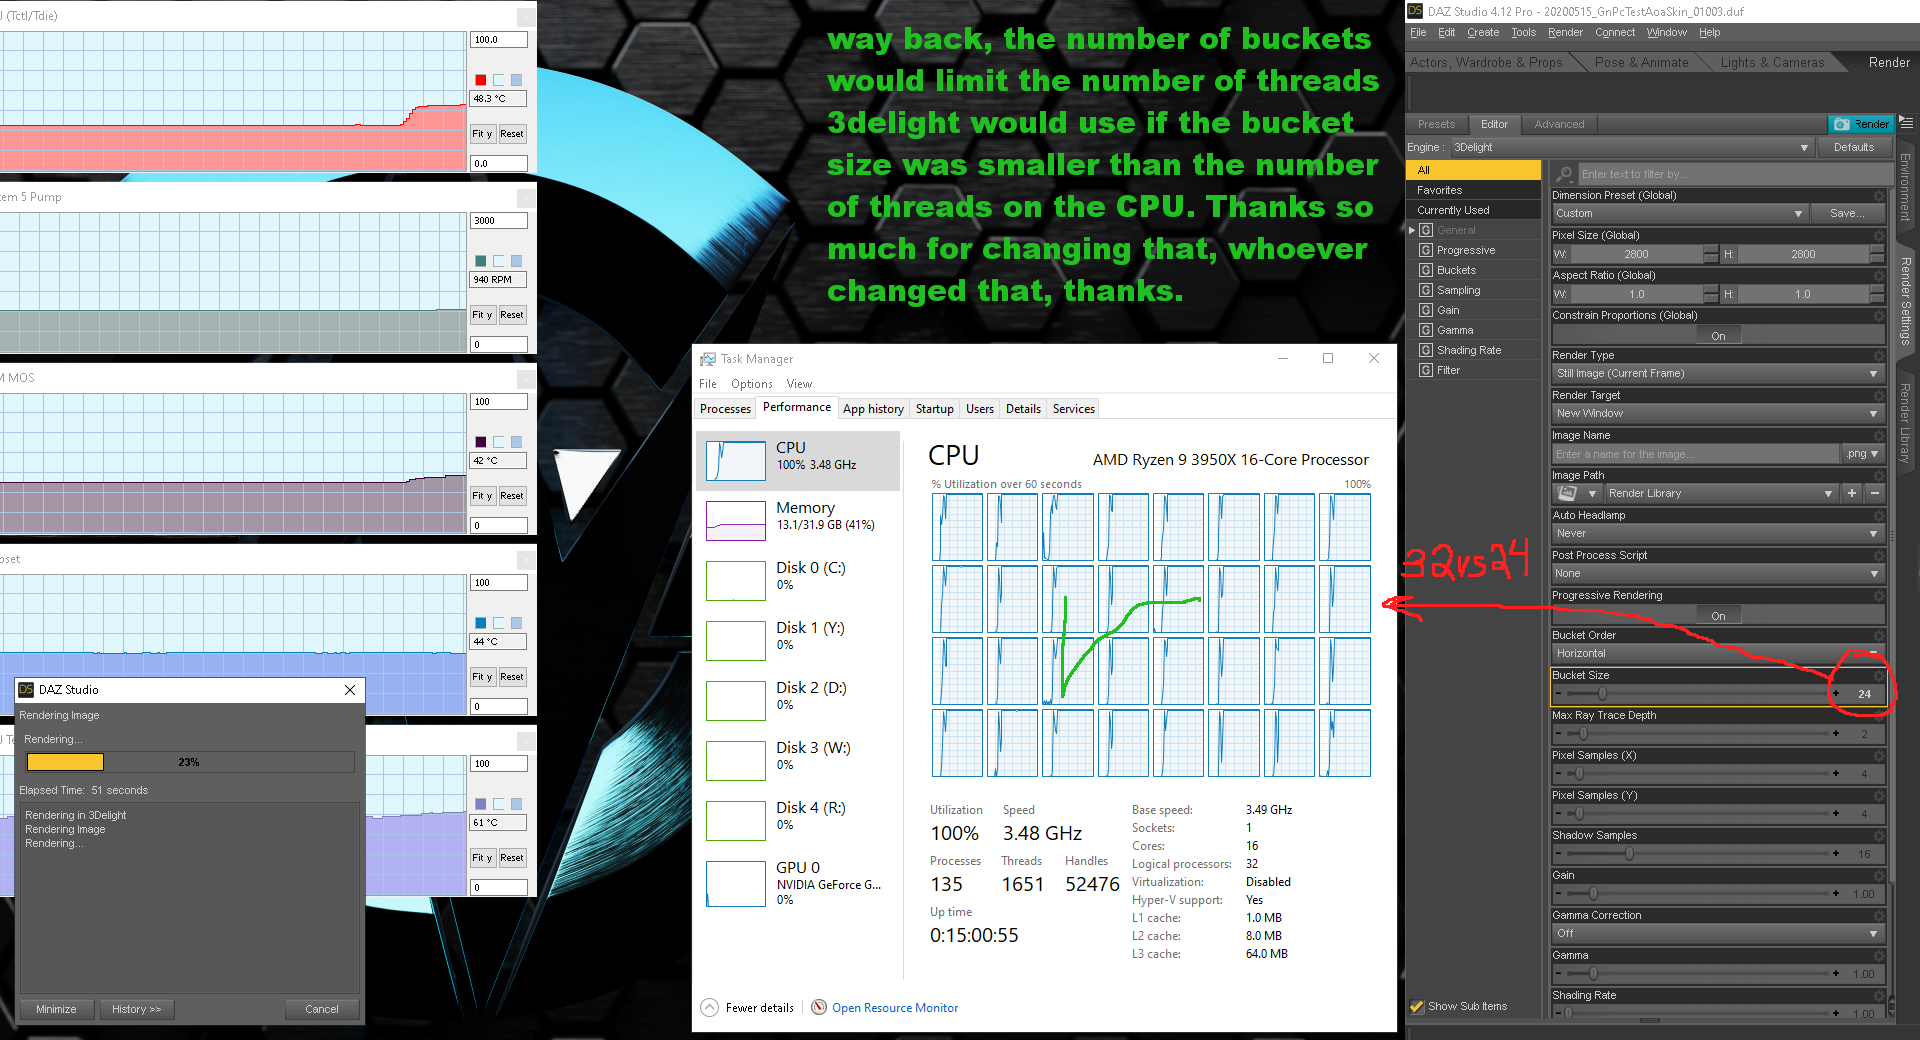
Task: Click the red graph color swatch above 48.3 °C
Action: coord(481,80)
